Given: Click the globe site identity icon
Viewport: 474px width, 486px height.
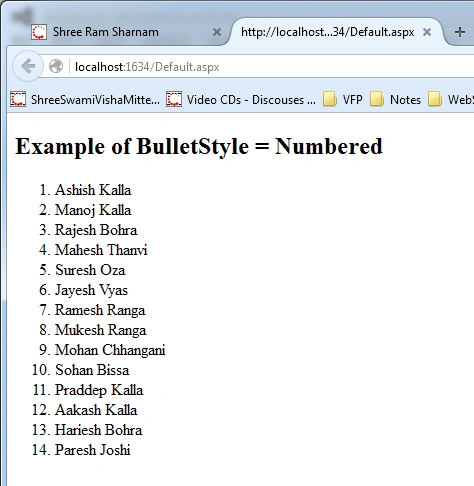Looking at the screenshot, I should pos(56,66).
